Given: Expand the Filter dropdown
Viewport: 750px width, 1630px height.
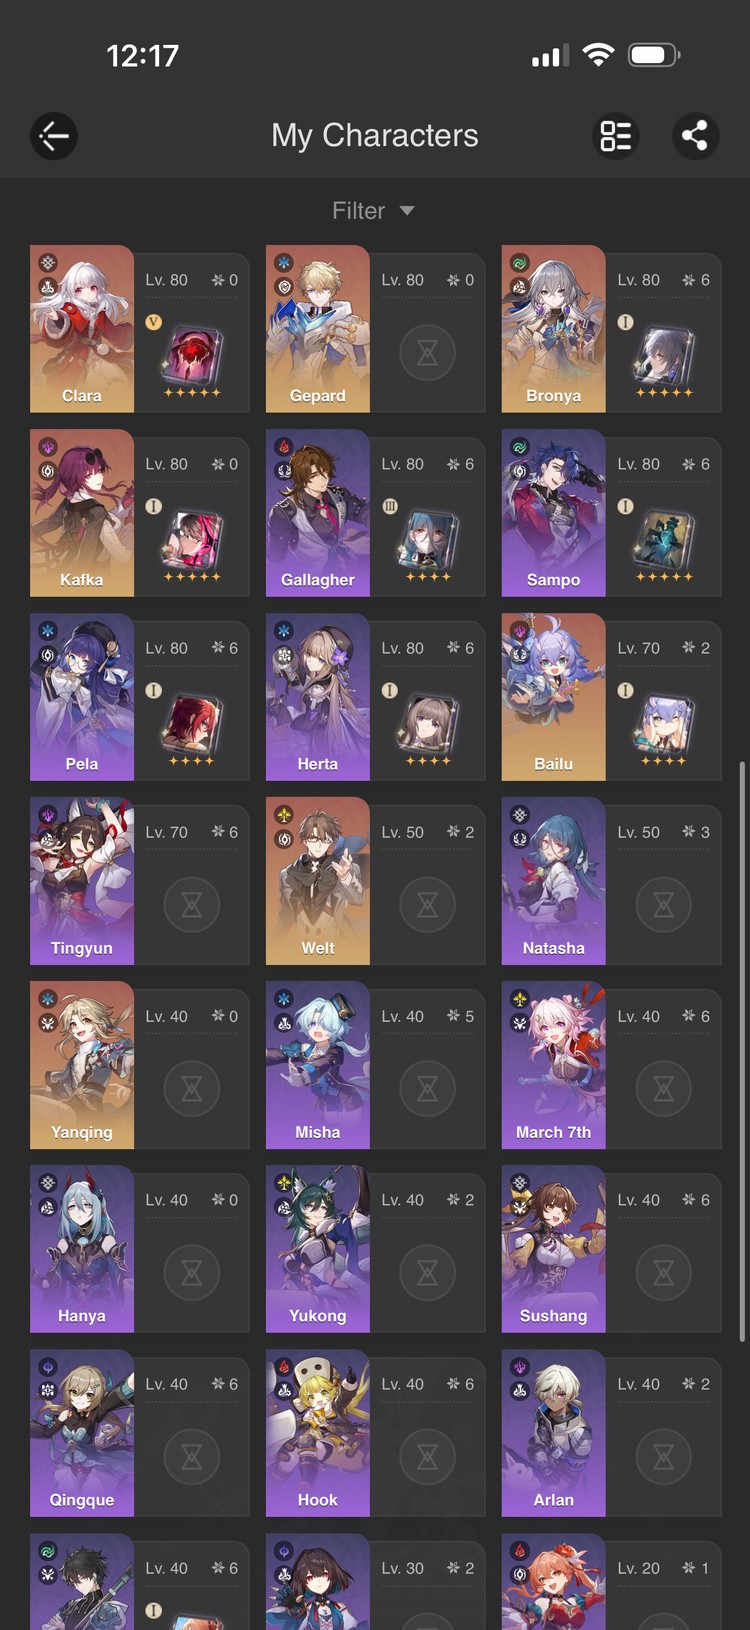Looking at the screenshot, I should (374, 211).
